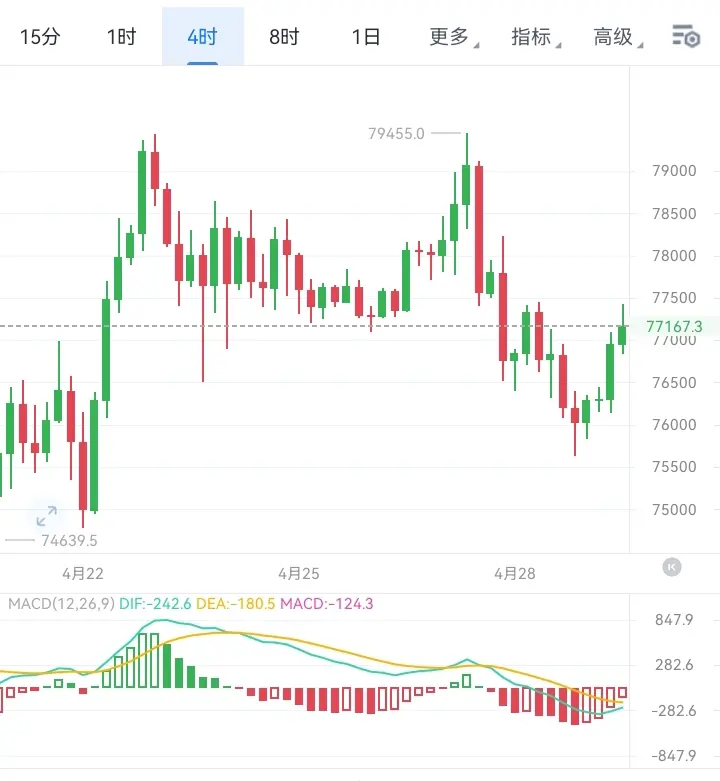The image size is (720, 781).
Task: Click the -847.9 MACD axis label
Action: tap(674, 756)
